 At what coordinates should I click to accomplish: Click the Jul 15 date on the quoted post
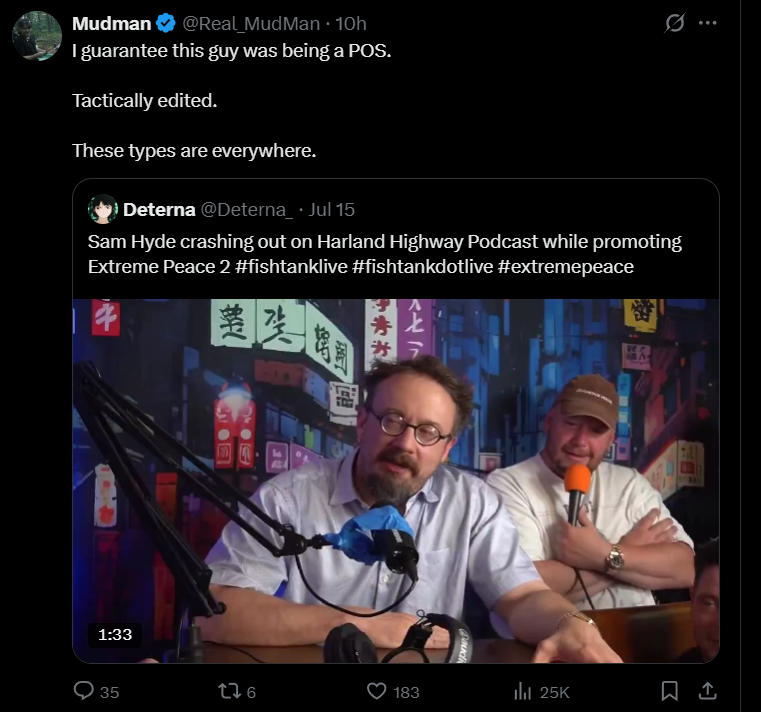[x=332, y=210]
